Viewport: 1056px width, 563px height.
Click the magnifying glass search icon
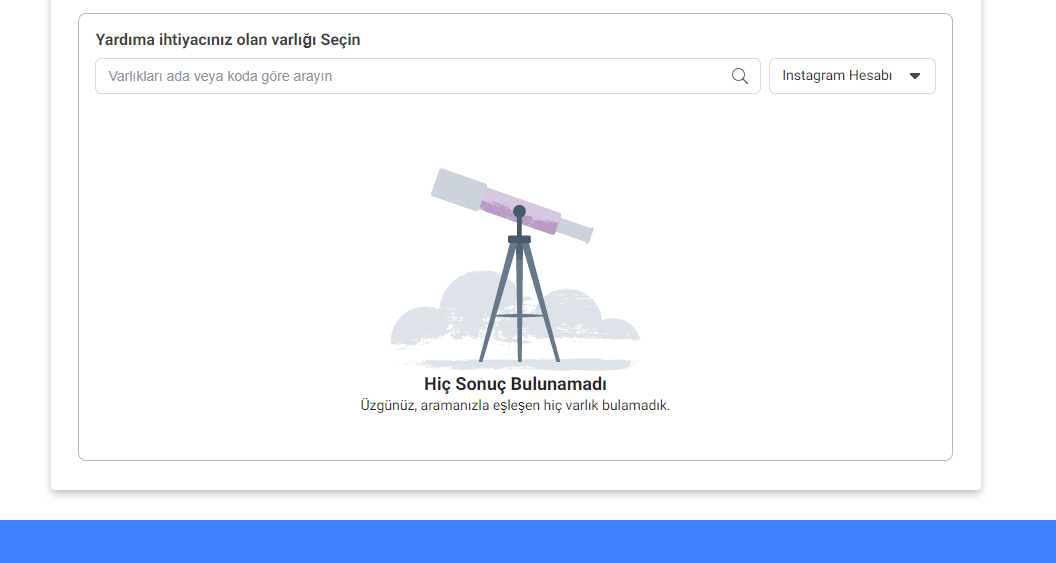point(739,76)
